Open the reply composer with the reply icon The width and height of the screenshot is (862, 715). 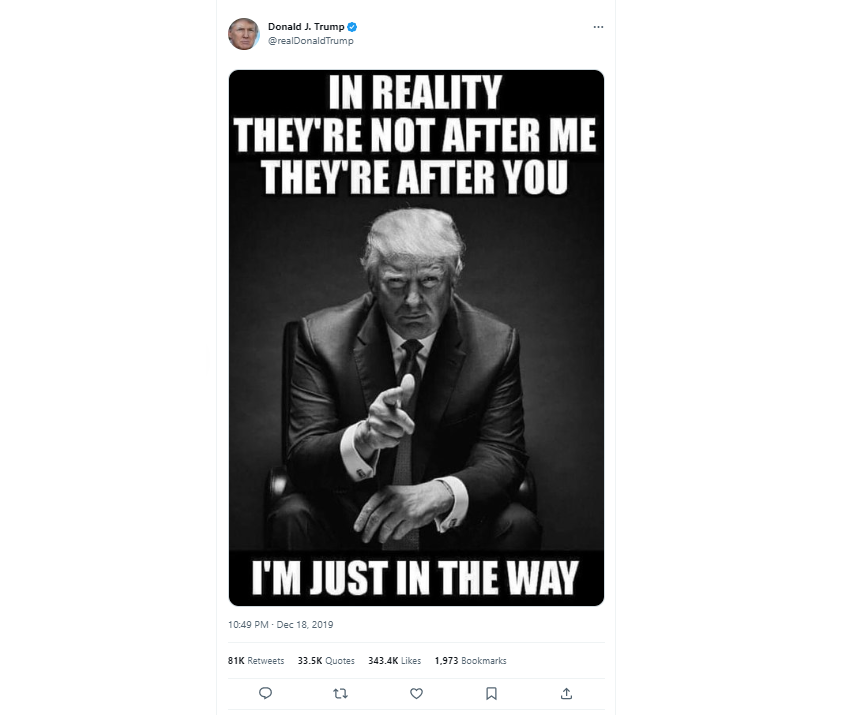pos(264,693)
